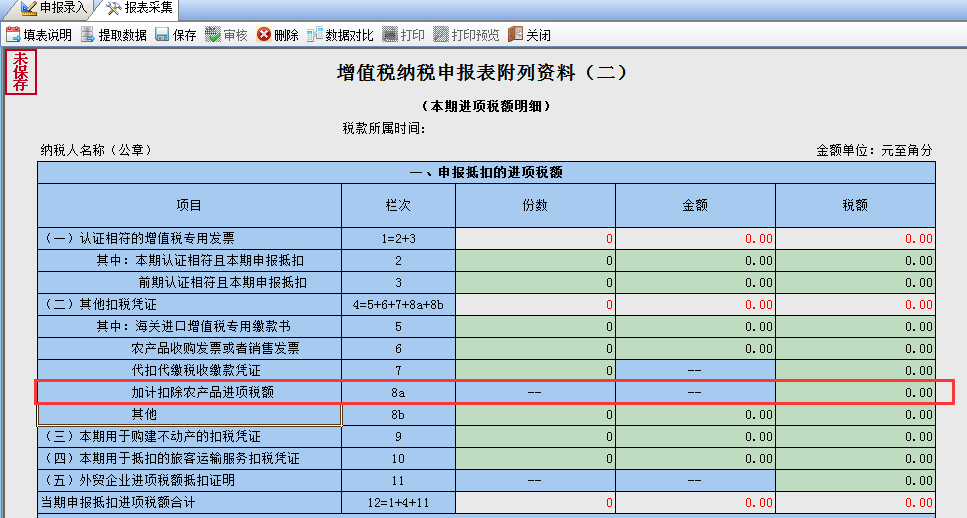The width and height of the screenshot is (967, 518).
Task: Click the 12=1+4+11 formula cell
Action: (x=398, y=503)
